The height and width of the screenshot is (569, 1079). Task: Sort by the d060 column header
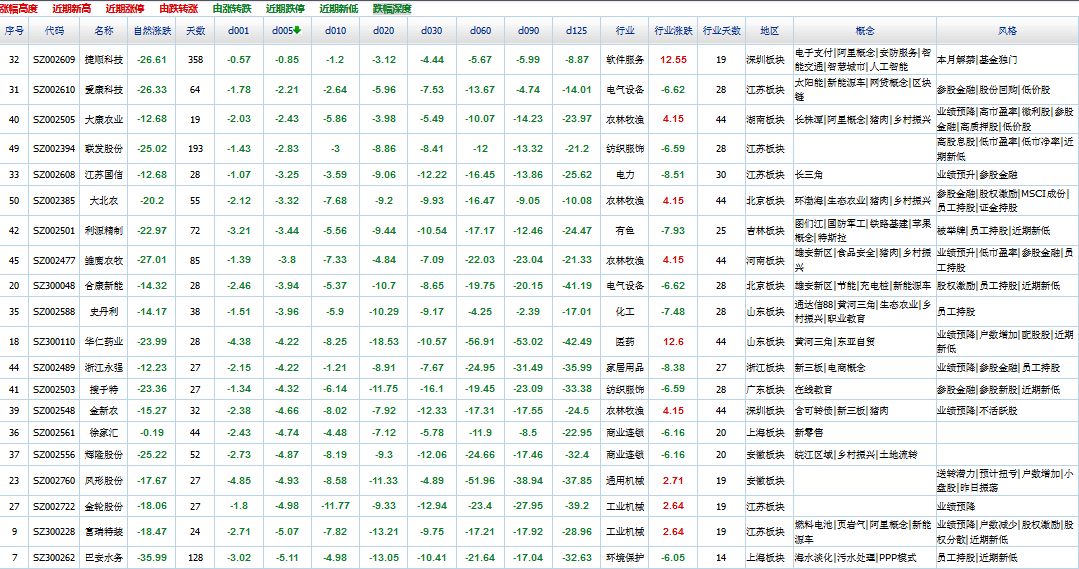click(480, 31)
